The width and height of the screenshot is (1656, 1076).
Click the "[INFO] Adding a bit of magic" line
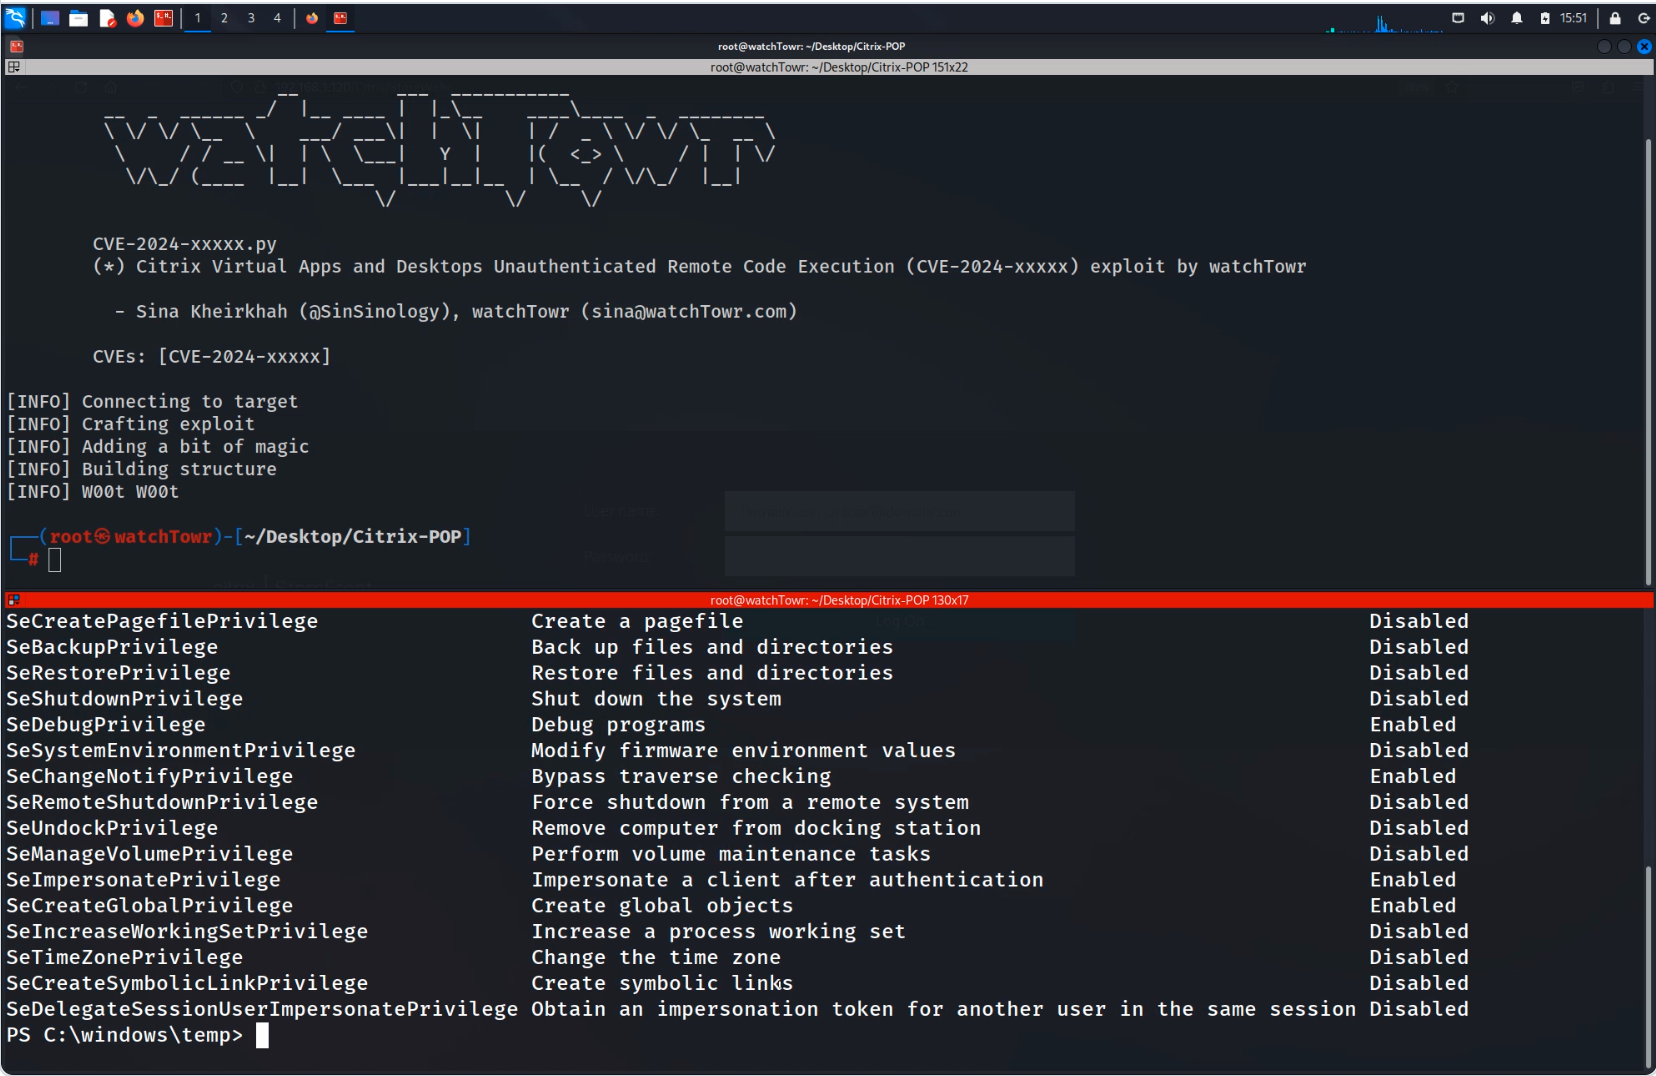tap(158, 446)
